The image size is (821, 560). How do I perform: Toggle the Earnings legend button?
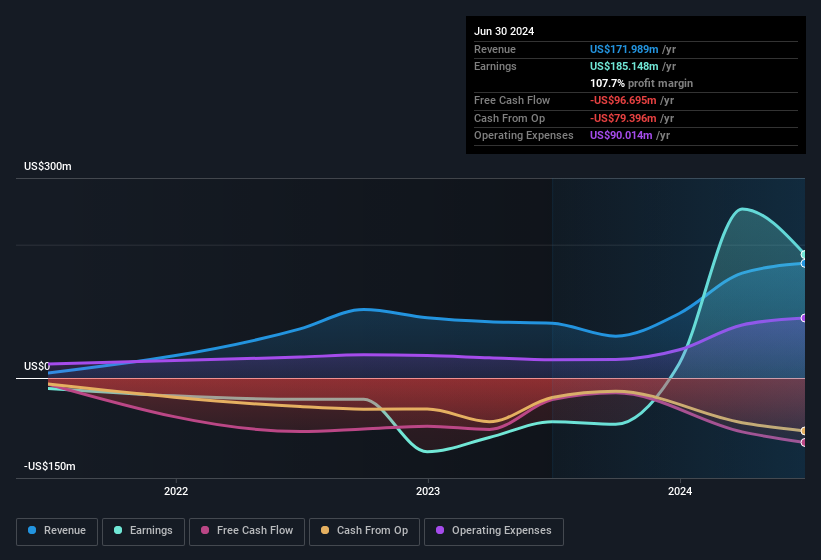pyautogui.click(x=143, y=532)
